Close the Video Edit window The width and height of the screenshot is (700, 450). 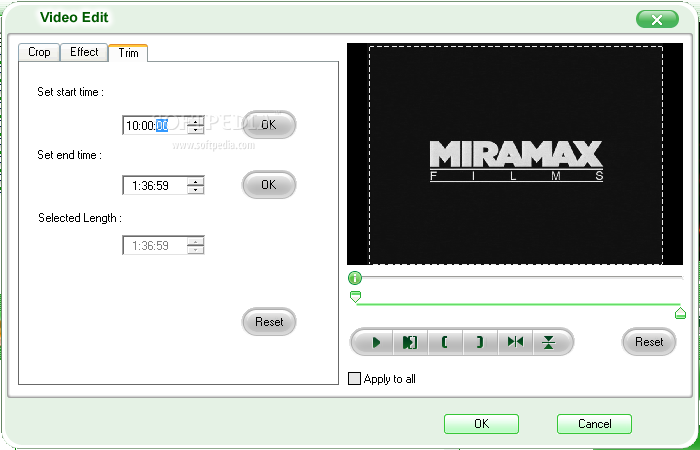point(657,20)
